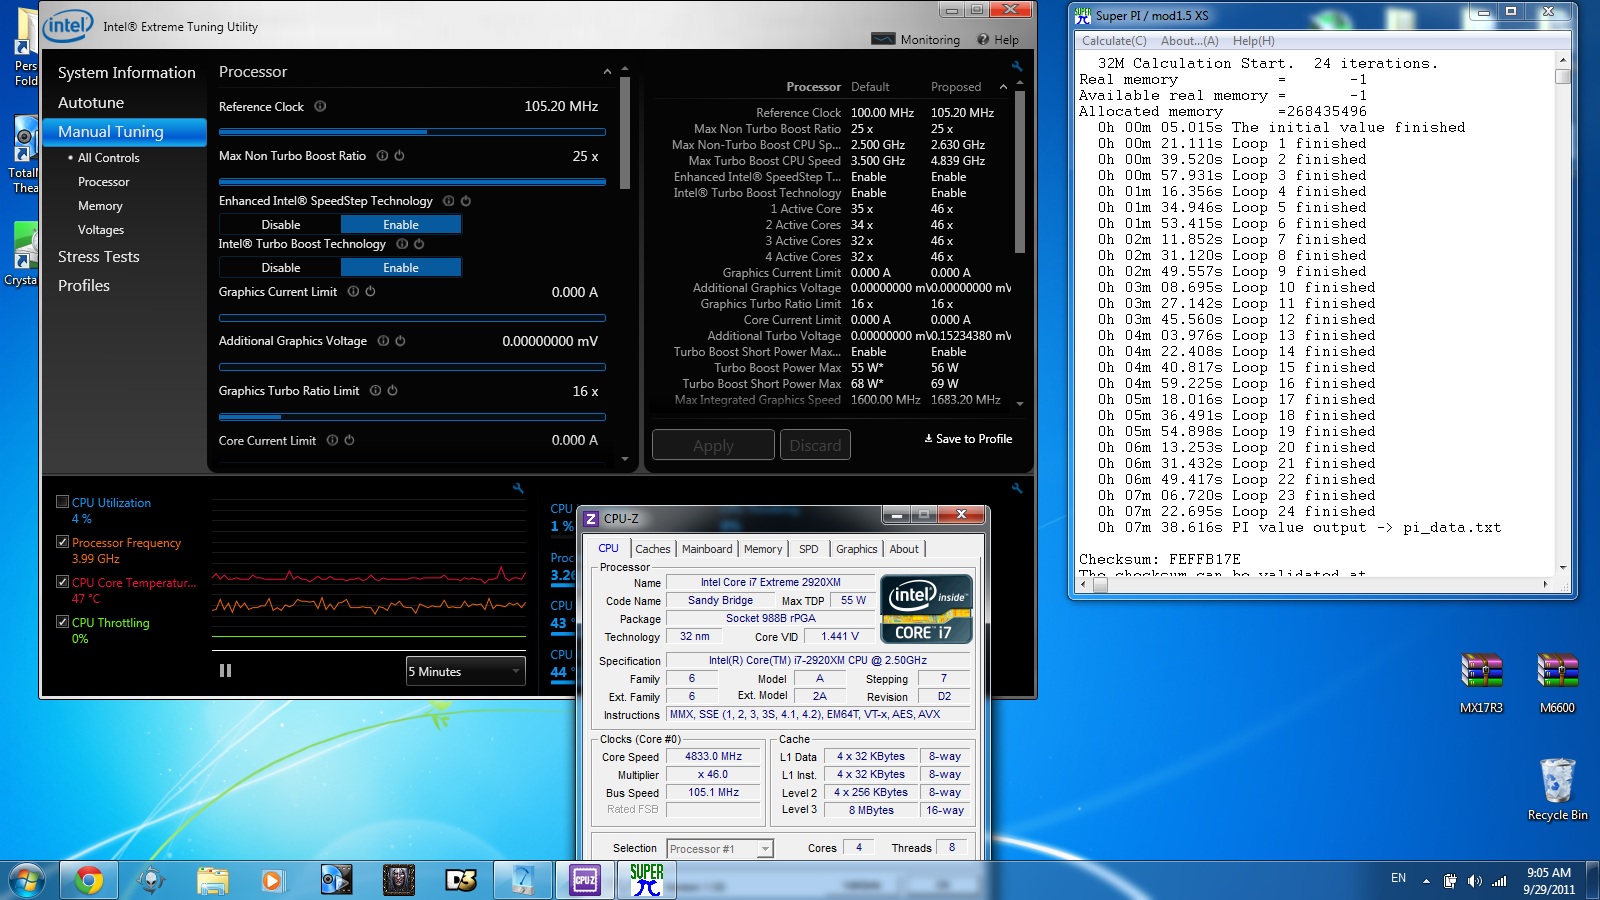This screenshot has height=900, width=1600.
Task: Select Stress Tests in the sidebar
Action: (99, 257)
